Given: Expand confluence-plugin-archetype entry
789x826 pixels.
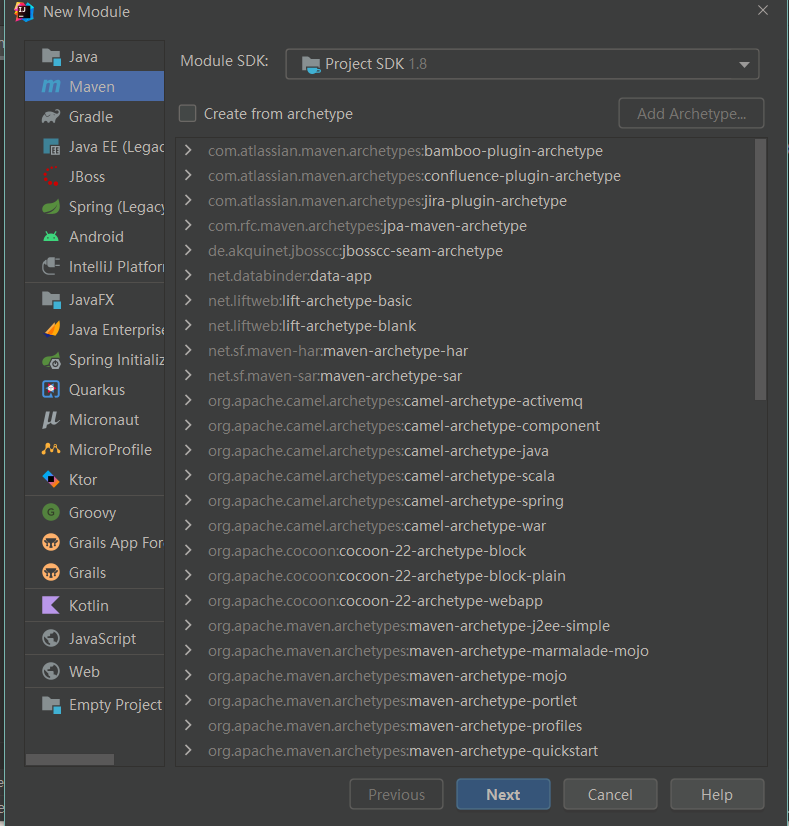Looking at the screenshot, I should coord(188,175).
